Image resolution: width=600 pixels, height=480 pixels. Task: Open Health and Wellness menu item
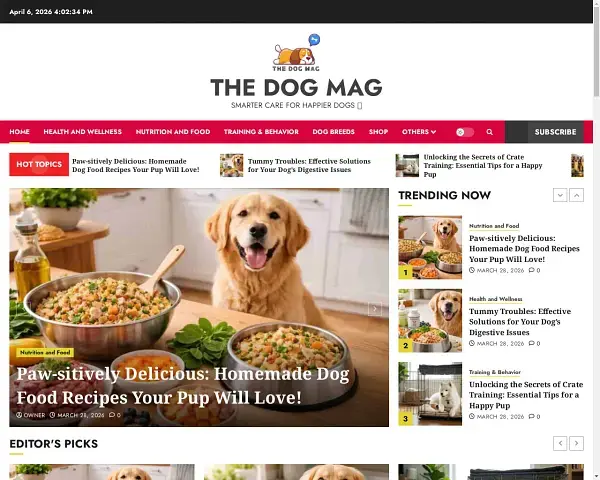tap(83, 132)
